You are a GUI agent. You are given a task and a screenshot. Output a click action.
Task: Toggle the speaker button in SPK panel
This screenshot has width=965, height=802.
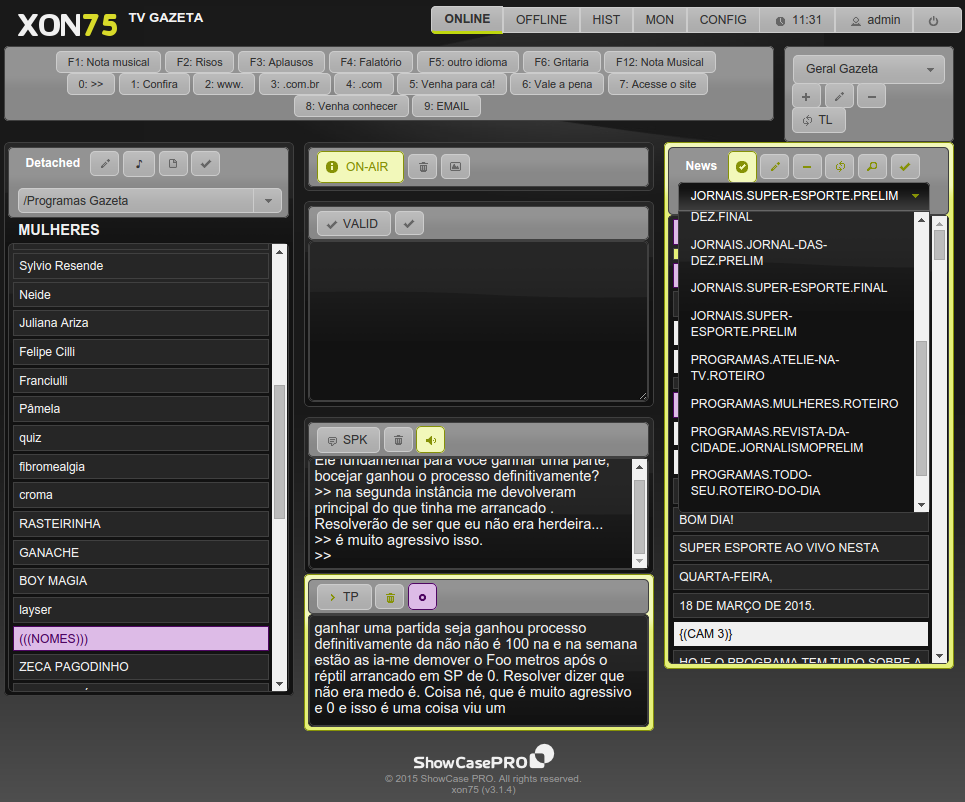[x=430, y=440]
